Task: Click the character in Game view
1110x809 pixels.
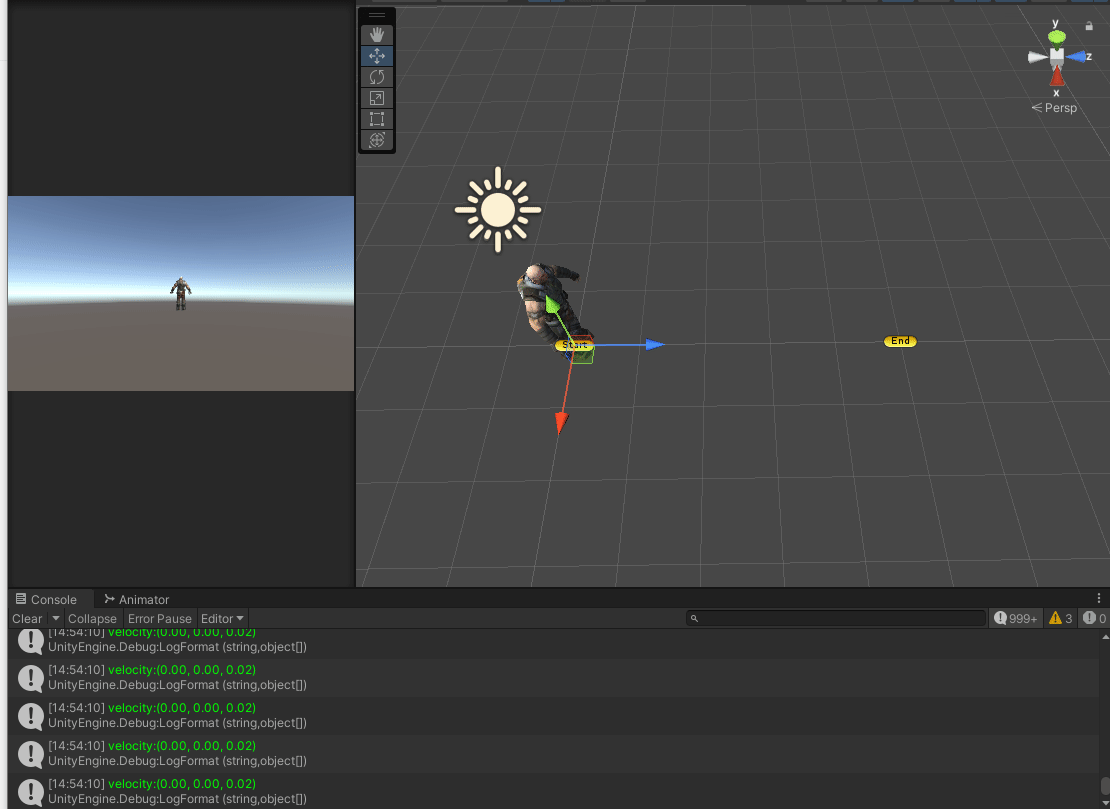Action: coord(181,293)
